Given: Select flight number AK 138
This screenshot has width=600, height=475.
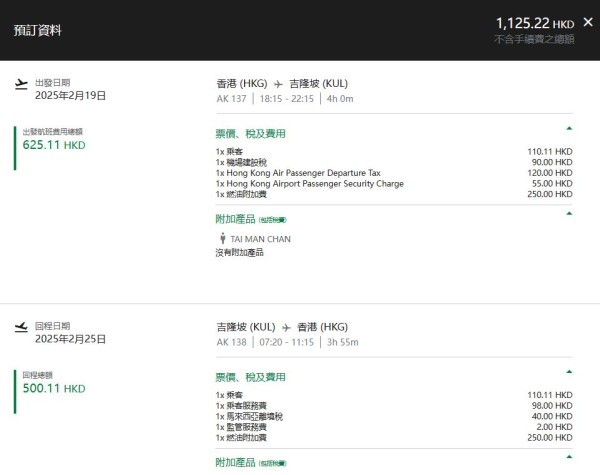Looking at the screenshot, I should point(230,342).
